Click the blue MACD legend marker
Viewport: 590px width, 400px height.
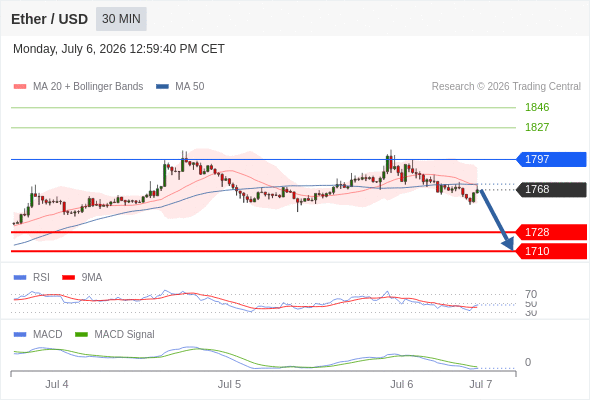[x=20, y=335]
